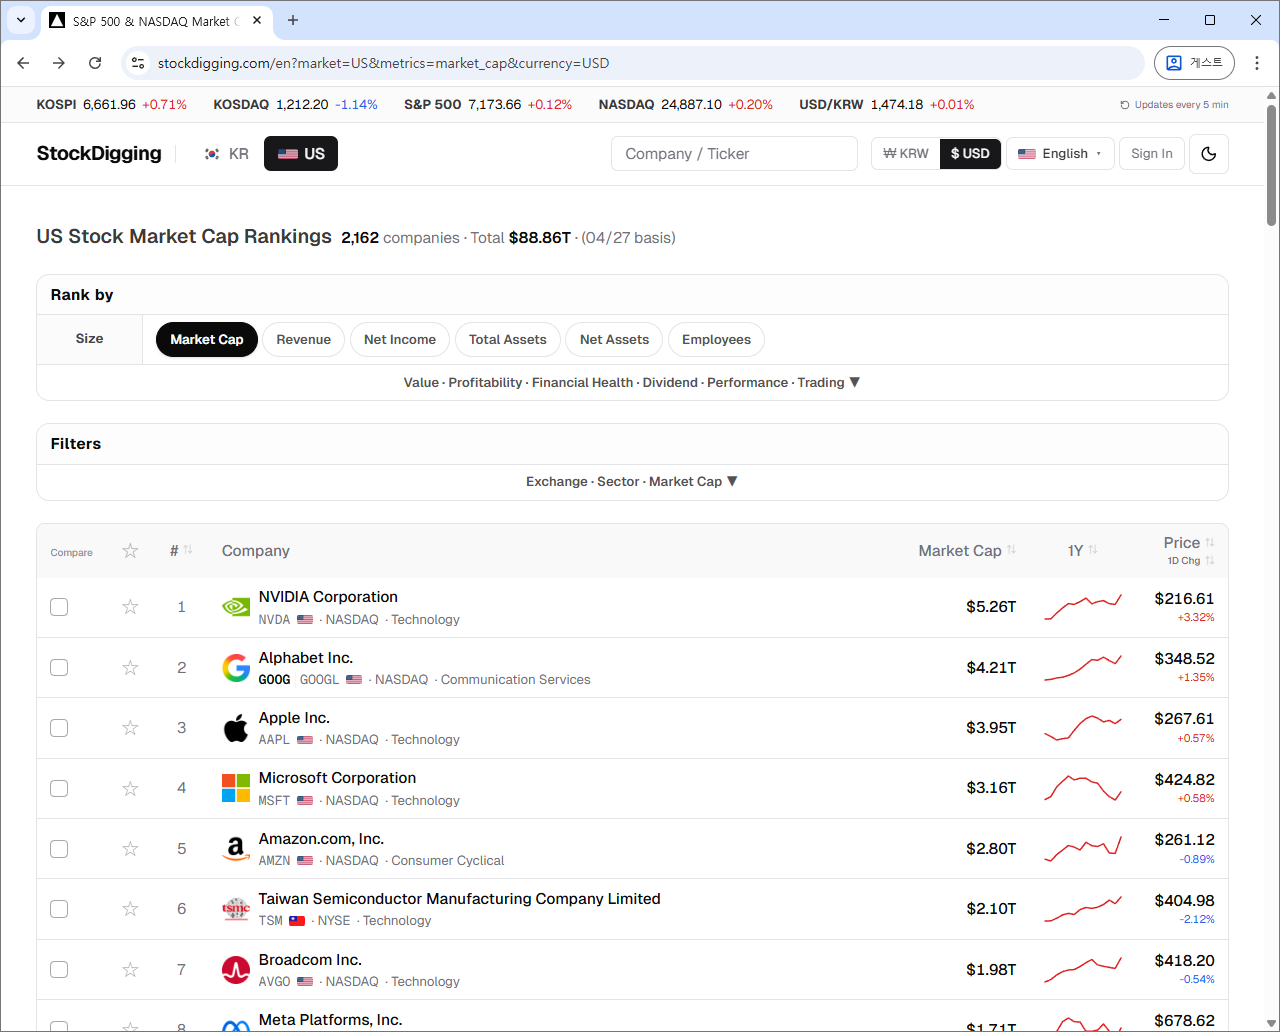This screenshot has height=1032, width=1280.
Task: Open Meta Platforms, Inc. page
Action: (x=330, y=1020)
